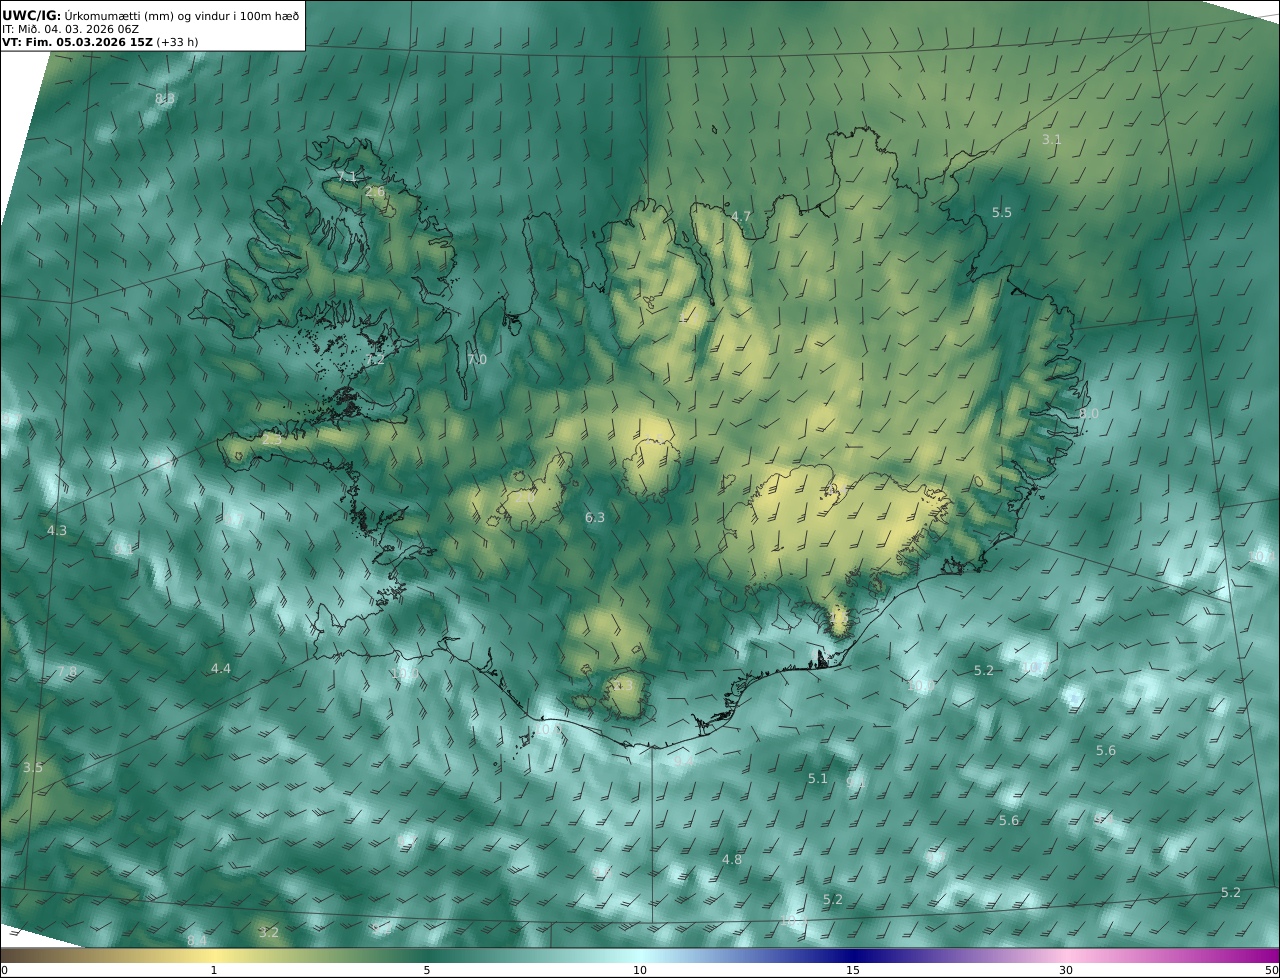Viewport: 1280px width, 978px height.
Task: Click the 7.8 value label
Action: [67, 672]
